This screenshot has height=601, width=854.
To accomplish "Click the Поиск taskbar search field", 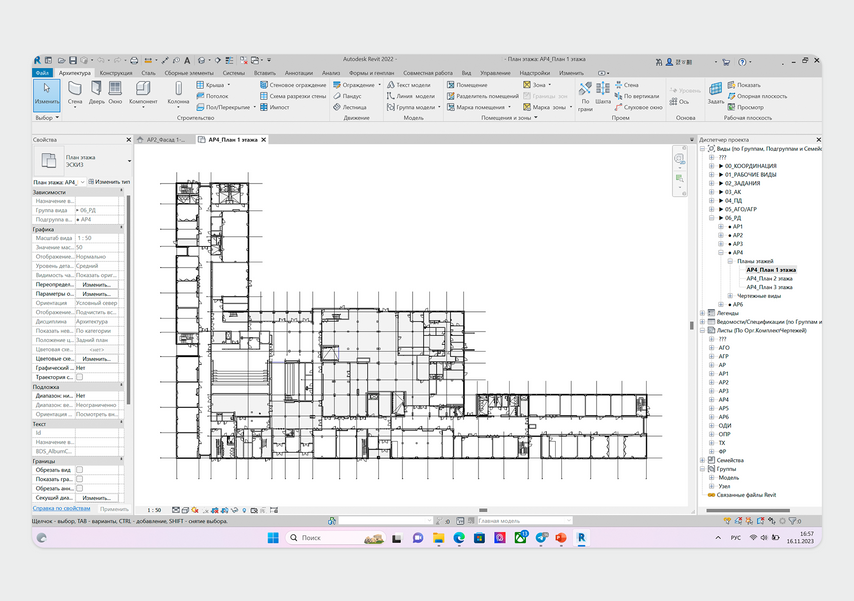I will (x=336, y=538).
